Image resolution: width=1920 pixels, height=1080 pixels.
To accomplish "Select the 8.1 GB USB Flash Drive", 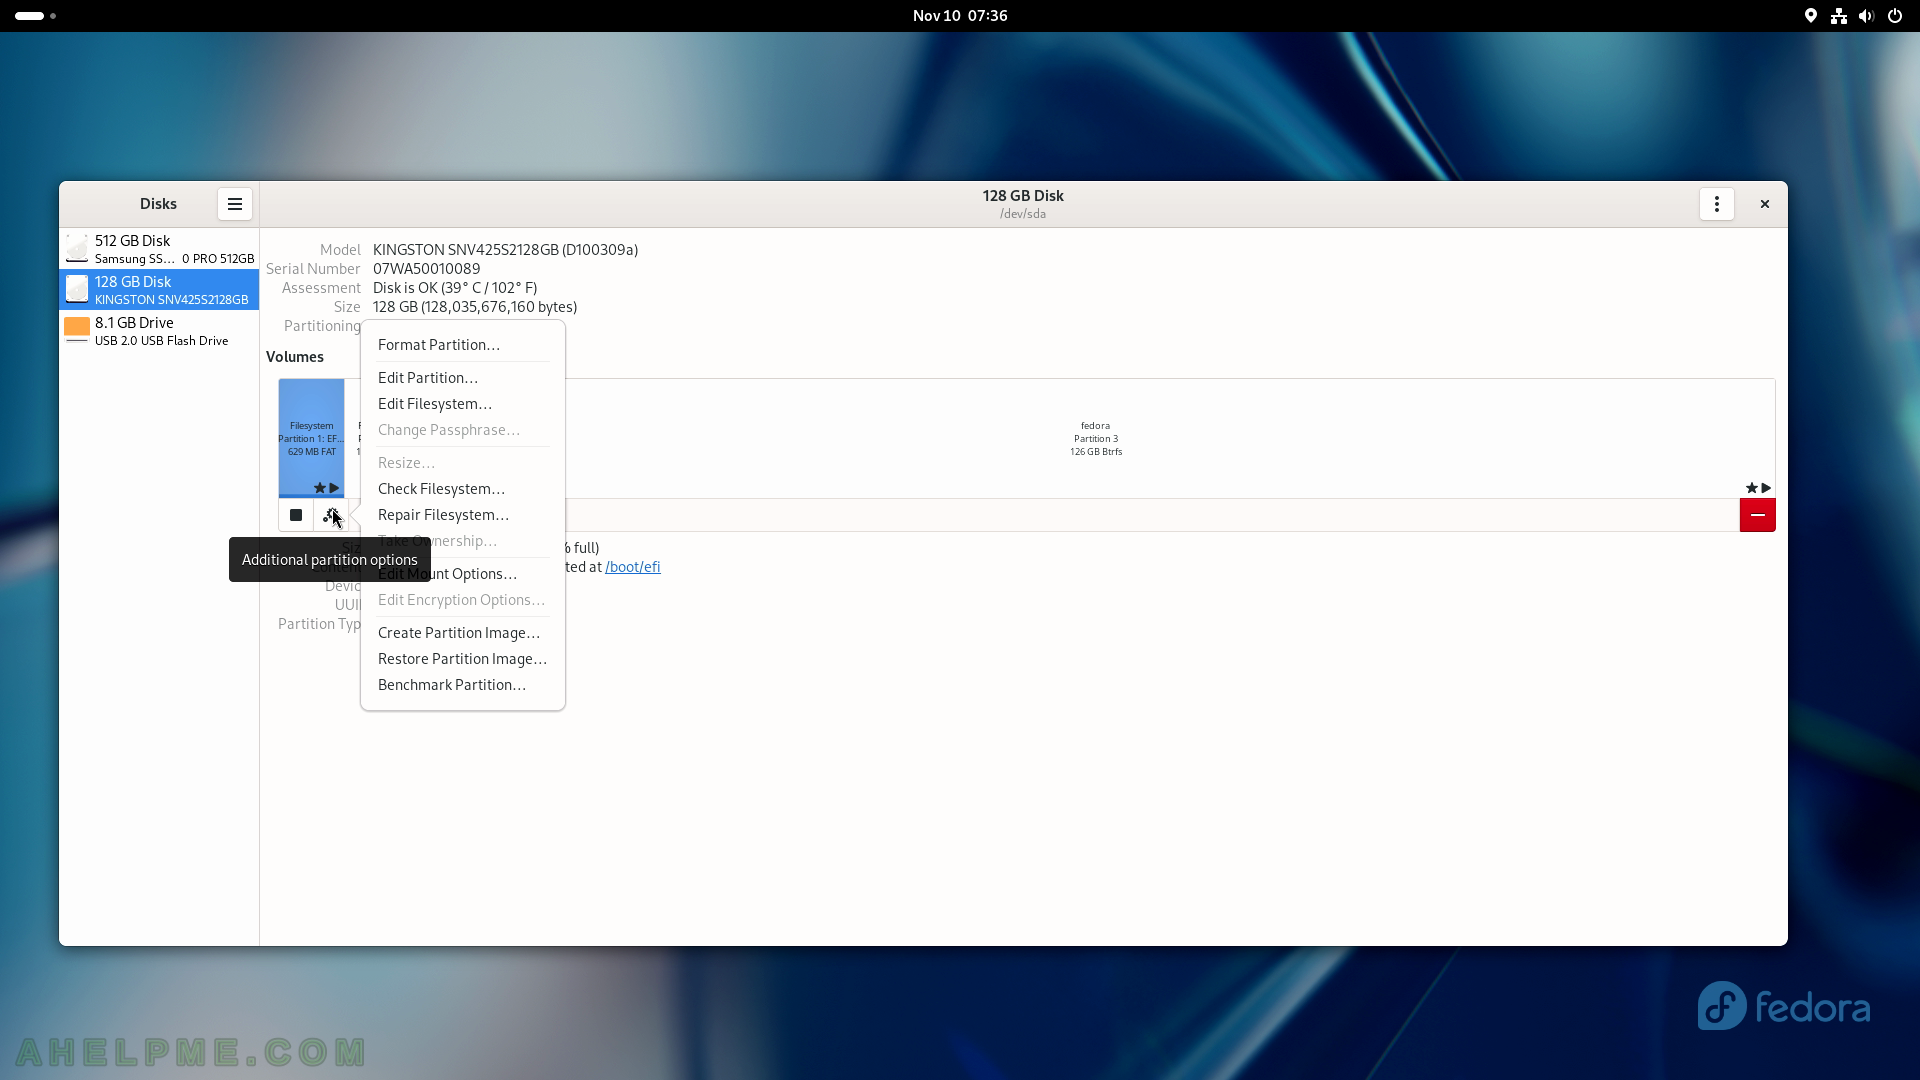I will [159, 331].
